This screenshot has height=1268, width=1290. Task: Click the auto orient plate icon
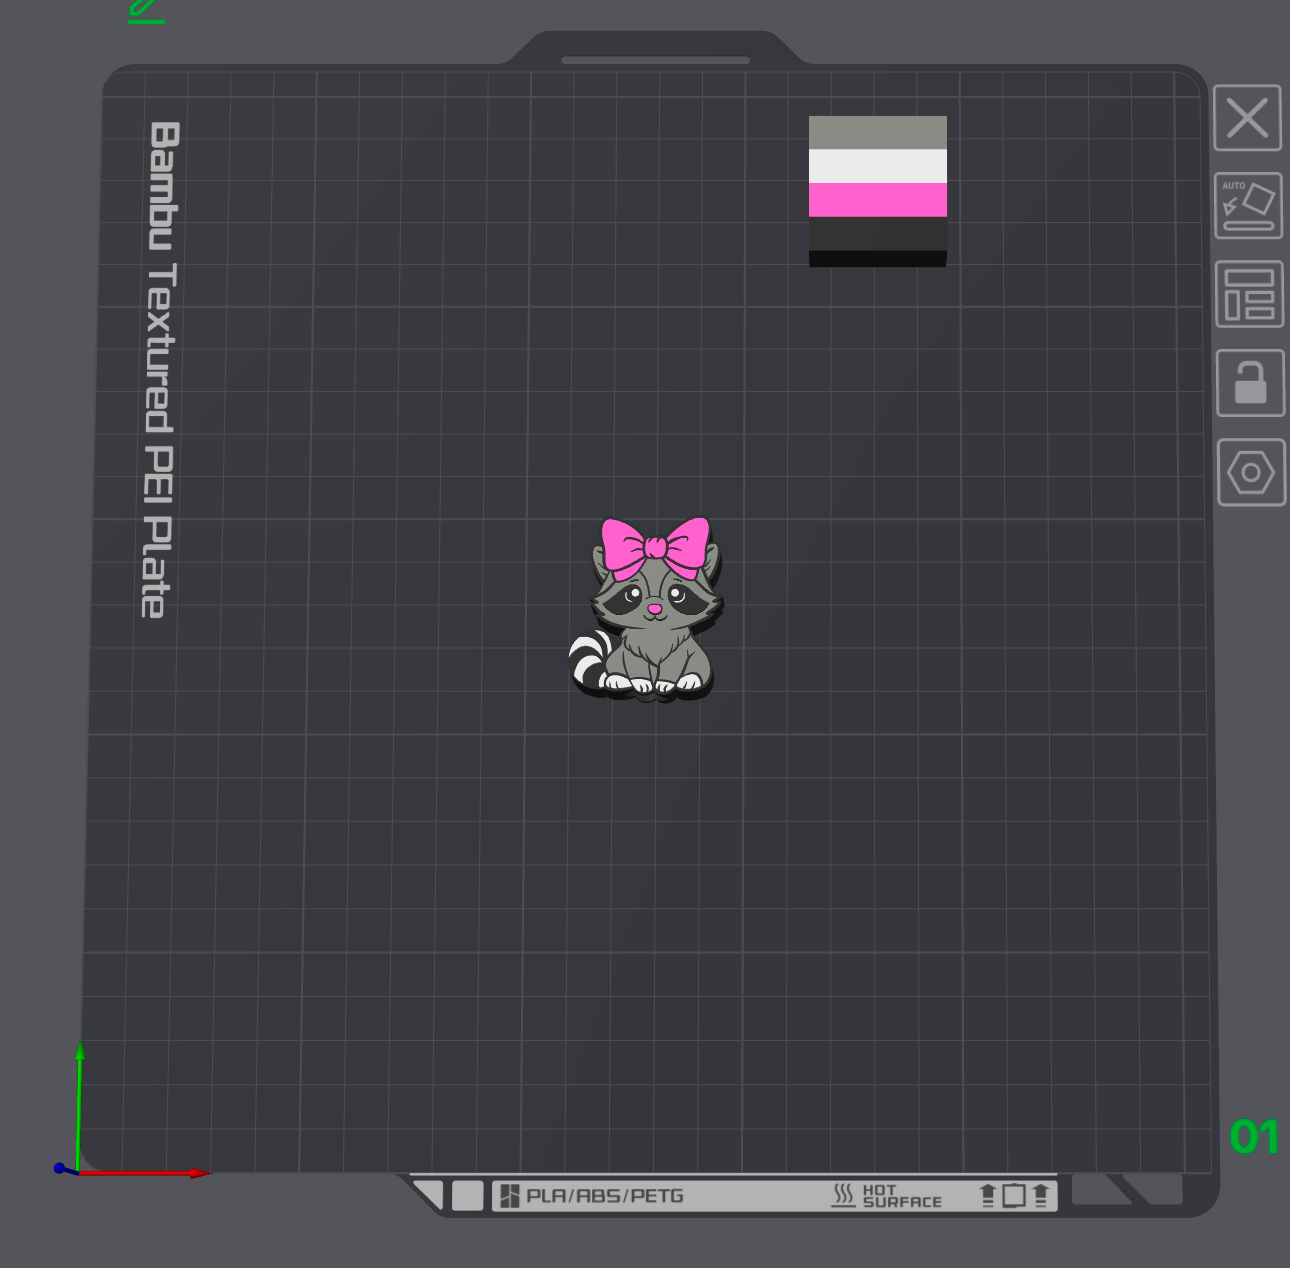coord(1248,206)
